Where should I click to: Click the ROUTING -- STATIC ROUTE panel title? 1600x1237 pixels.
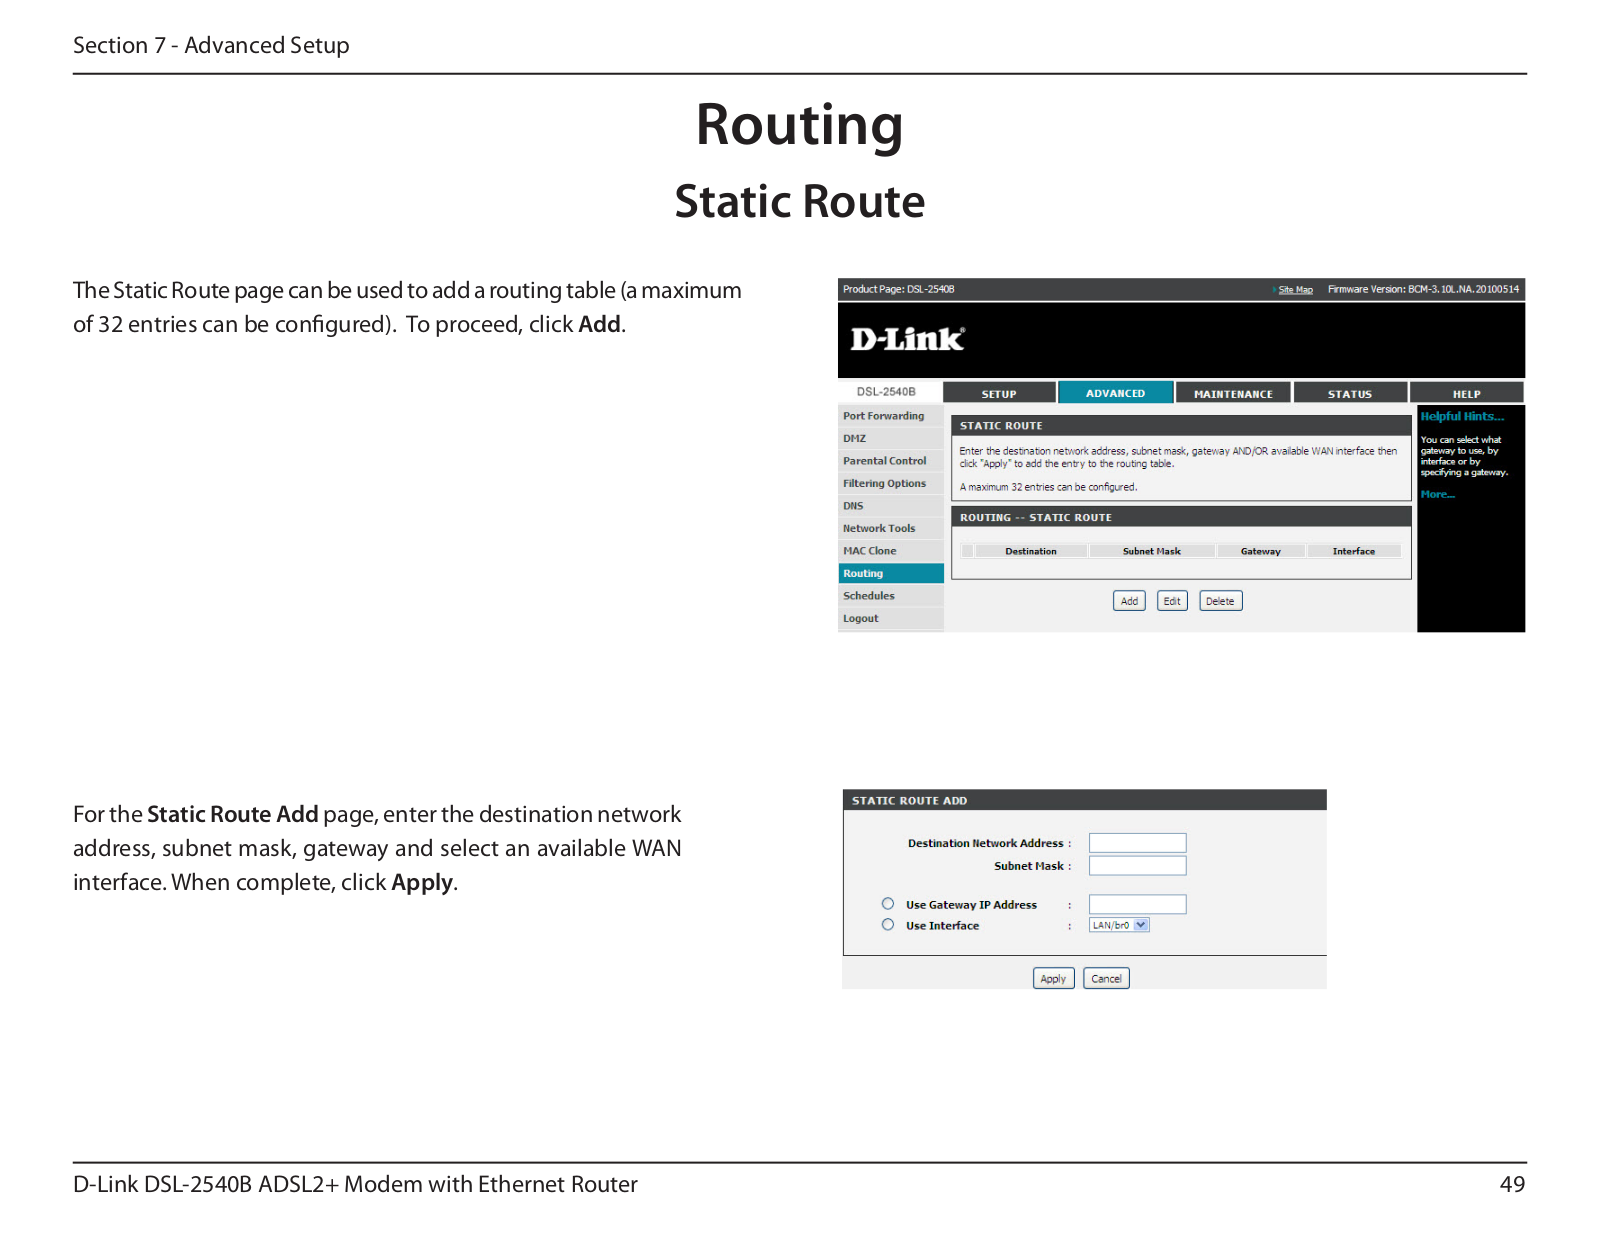point(1035,517)
